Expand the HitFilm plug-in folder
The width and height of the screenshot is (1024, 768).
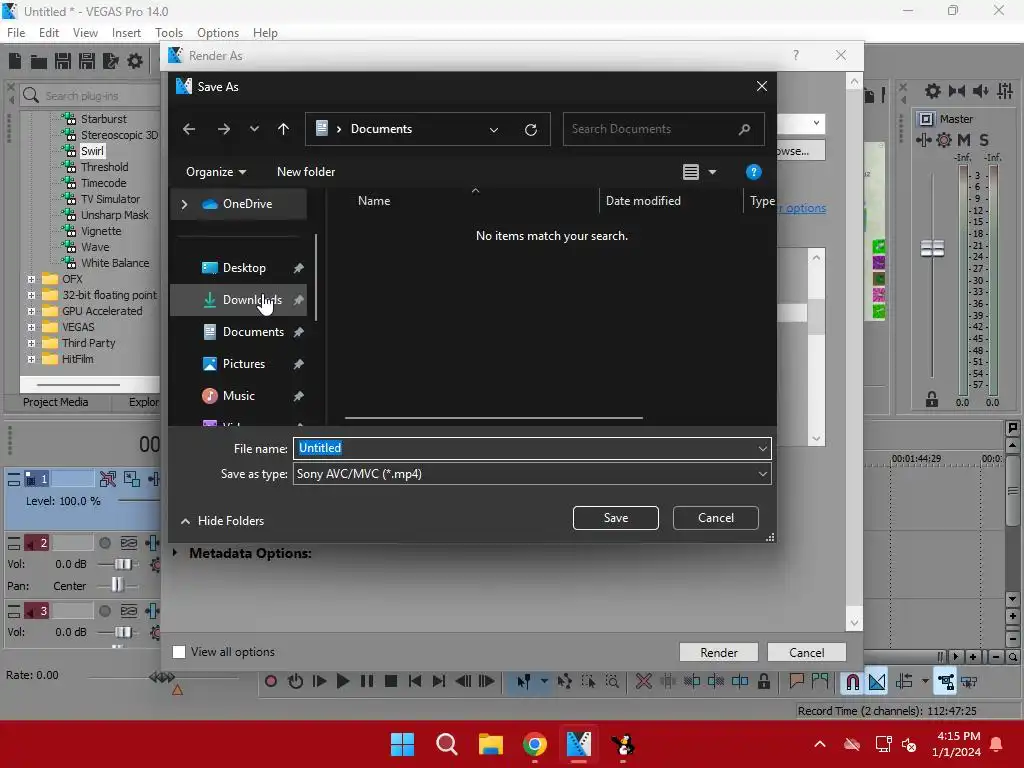[x=31, y=359]
